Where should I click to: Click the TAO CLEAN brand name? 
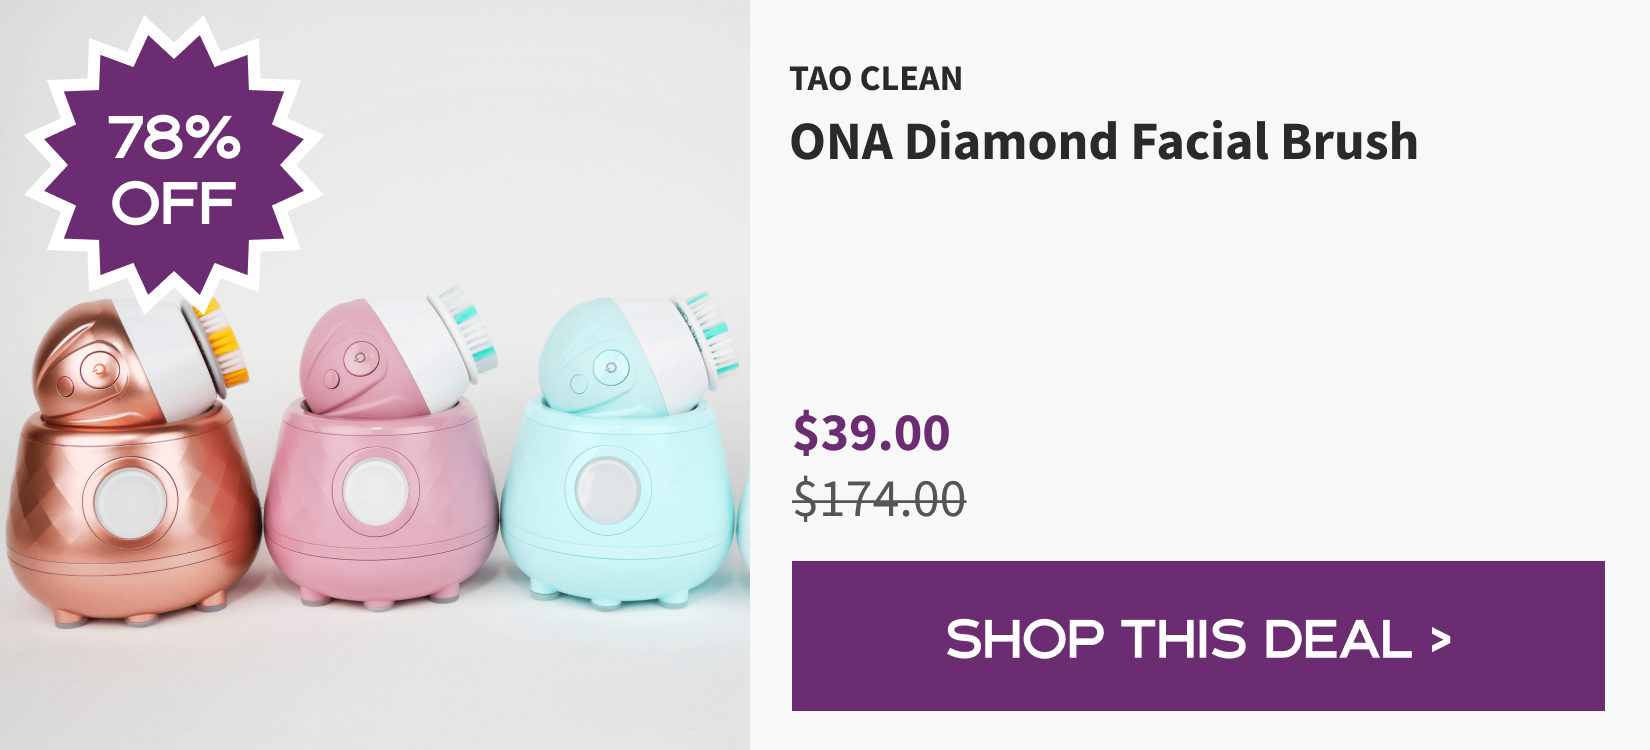tap(876, 78)
